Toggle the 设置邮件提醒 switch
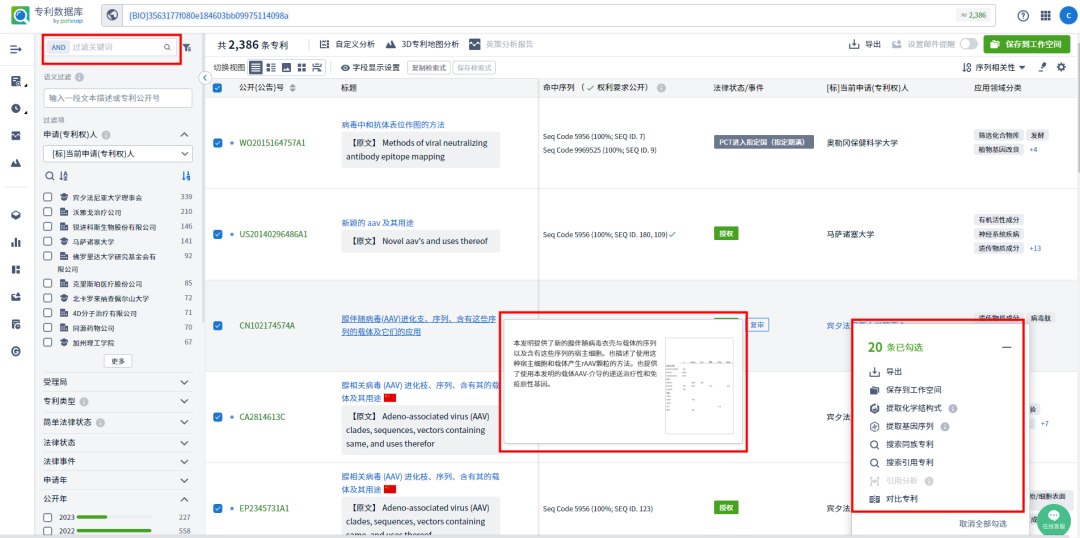The image size is (1080, 538). coord(968,43)
